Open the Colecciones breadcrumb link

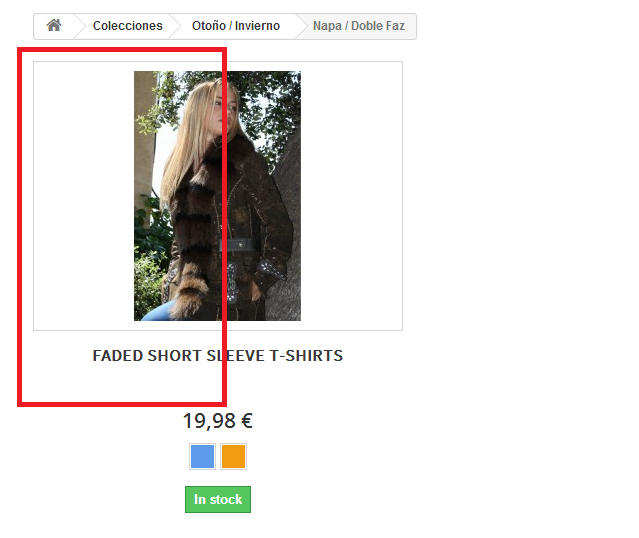[128, 26]
